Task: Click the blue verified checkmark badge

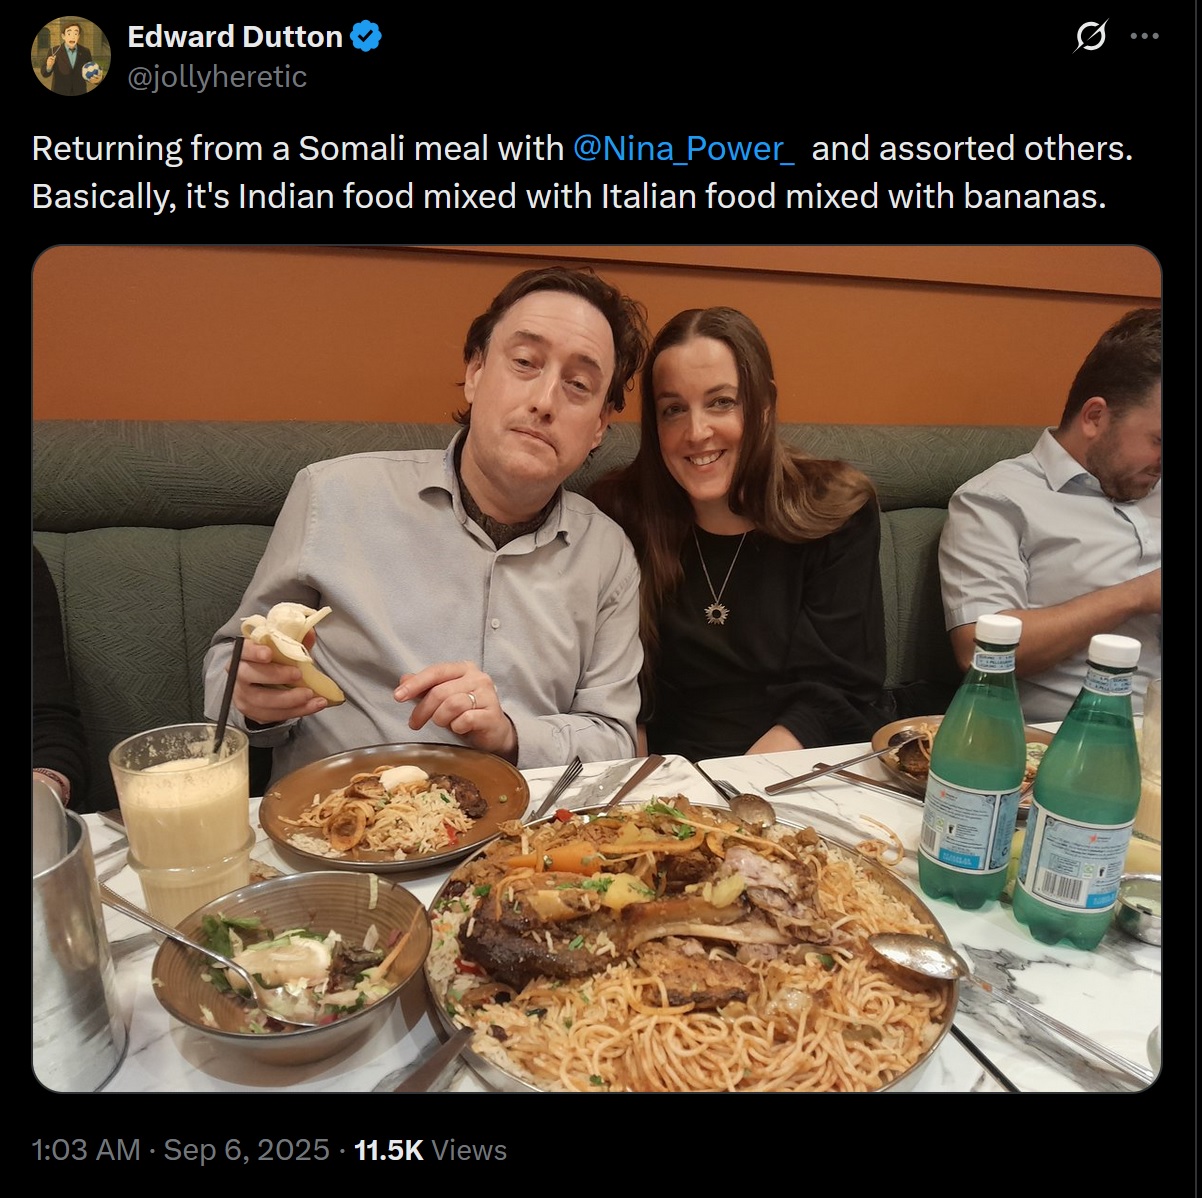Action: pos(367,37)
